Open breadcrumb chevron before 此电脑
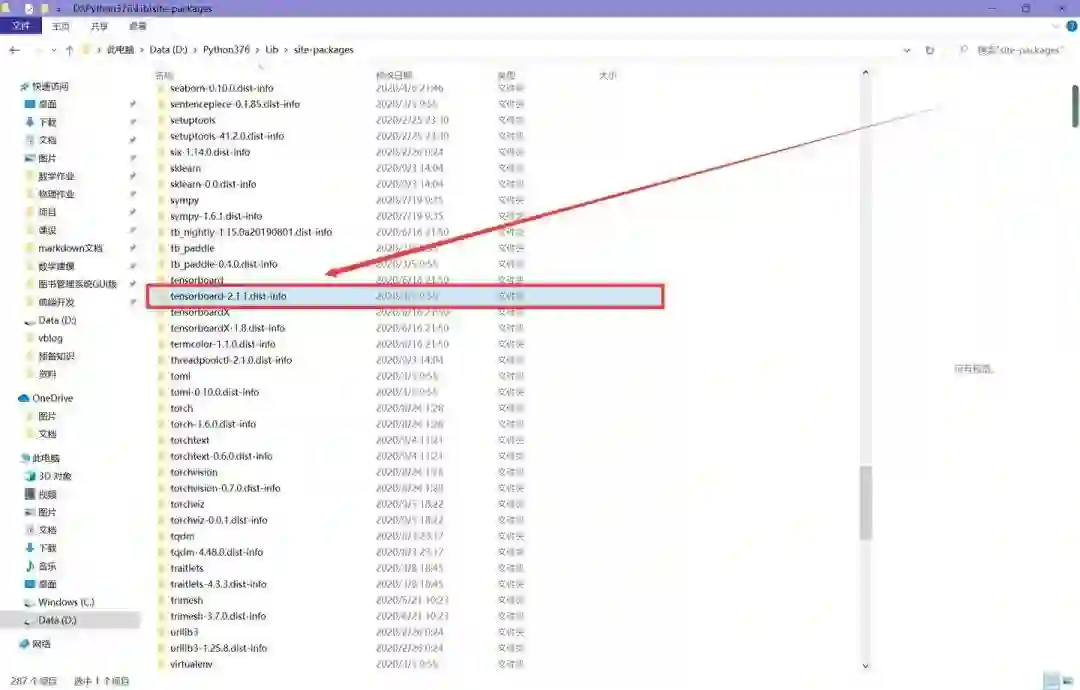 point(99,50)
